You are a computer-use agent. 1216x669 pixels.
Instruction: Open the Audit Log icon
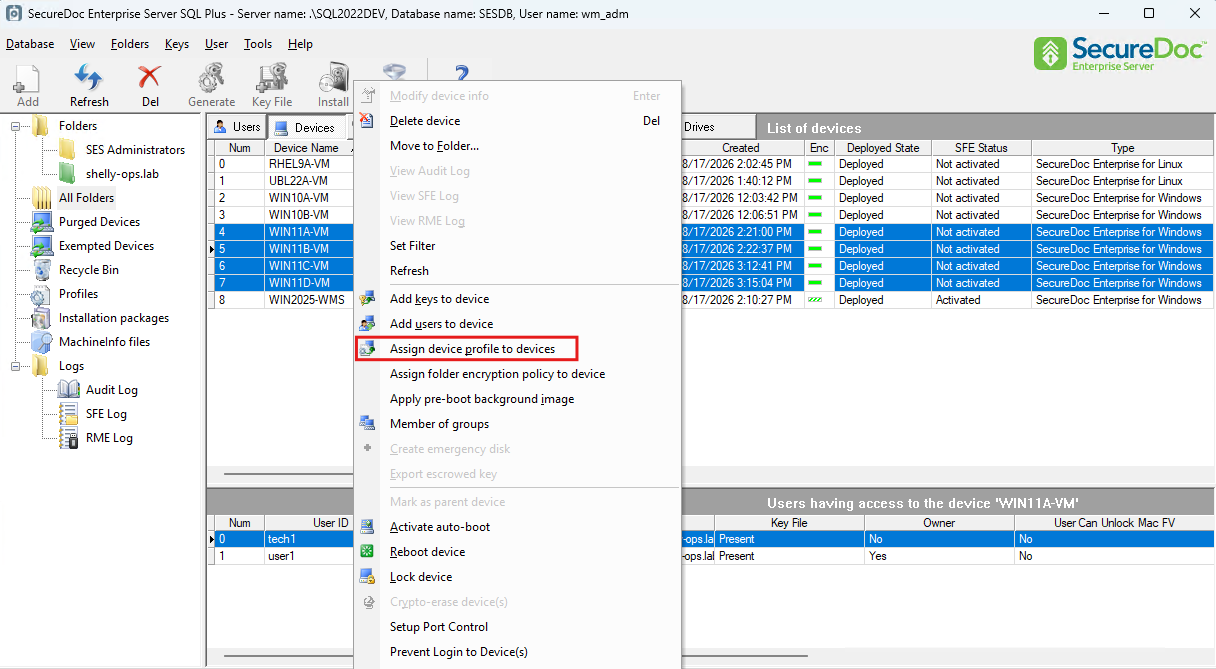pos(69,390)
